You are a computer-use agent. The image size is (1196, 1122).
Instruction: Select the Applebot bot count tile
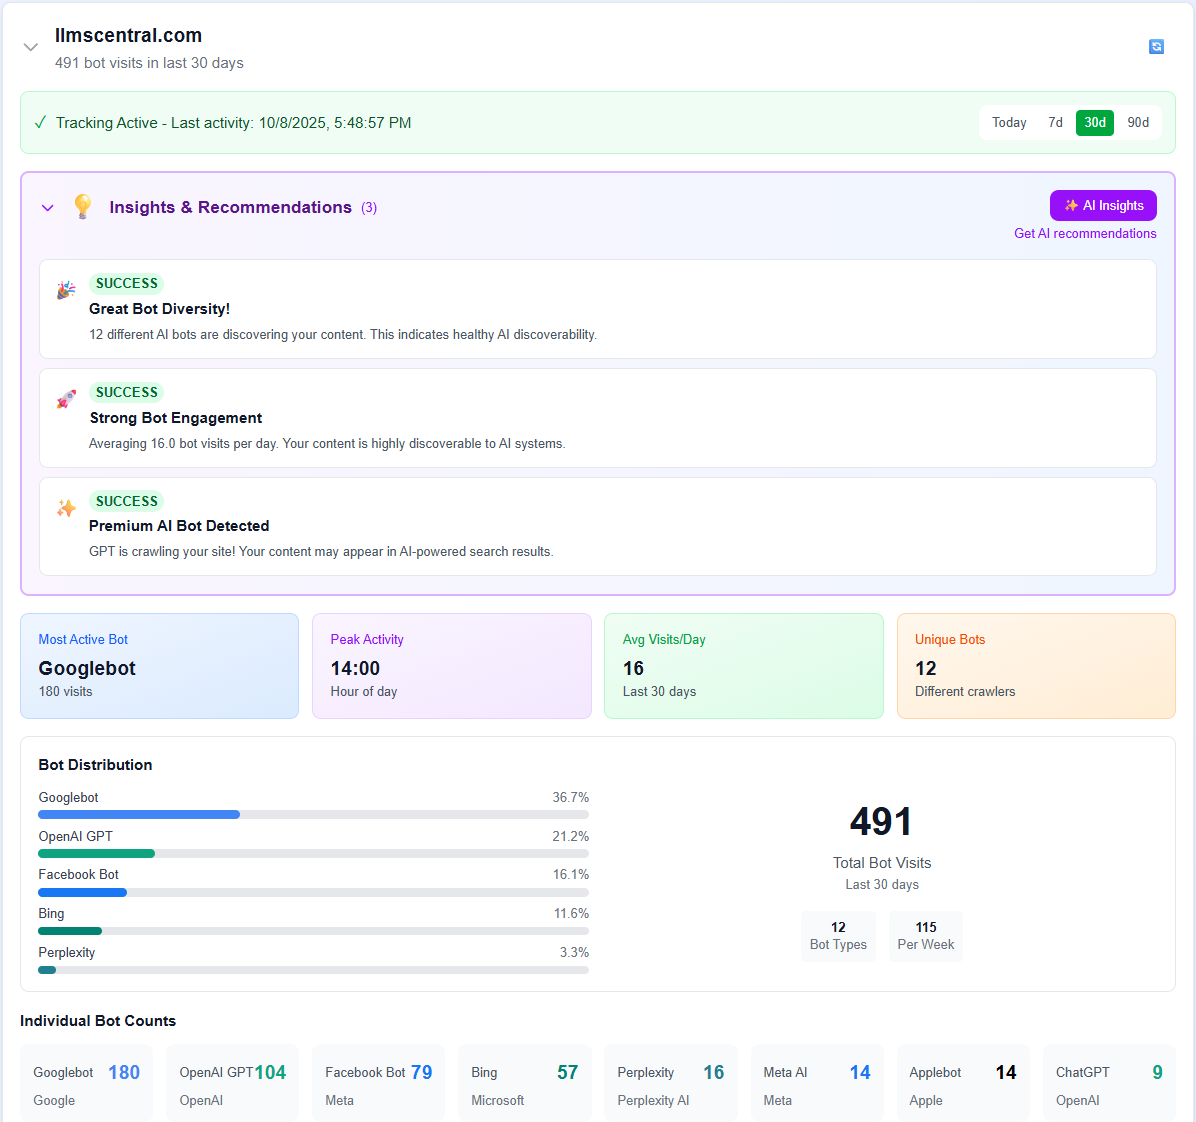pos(962,1085)
